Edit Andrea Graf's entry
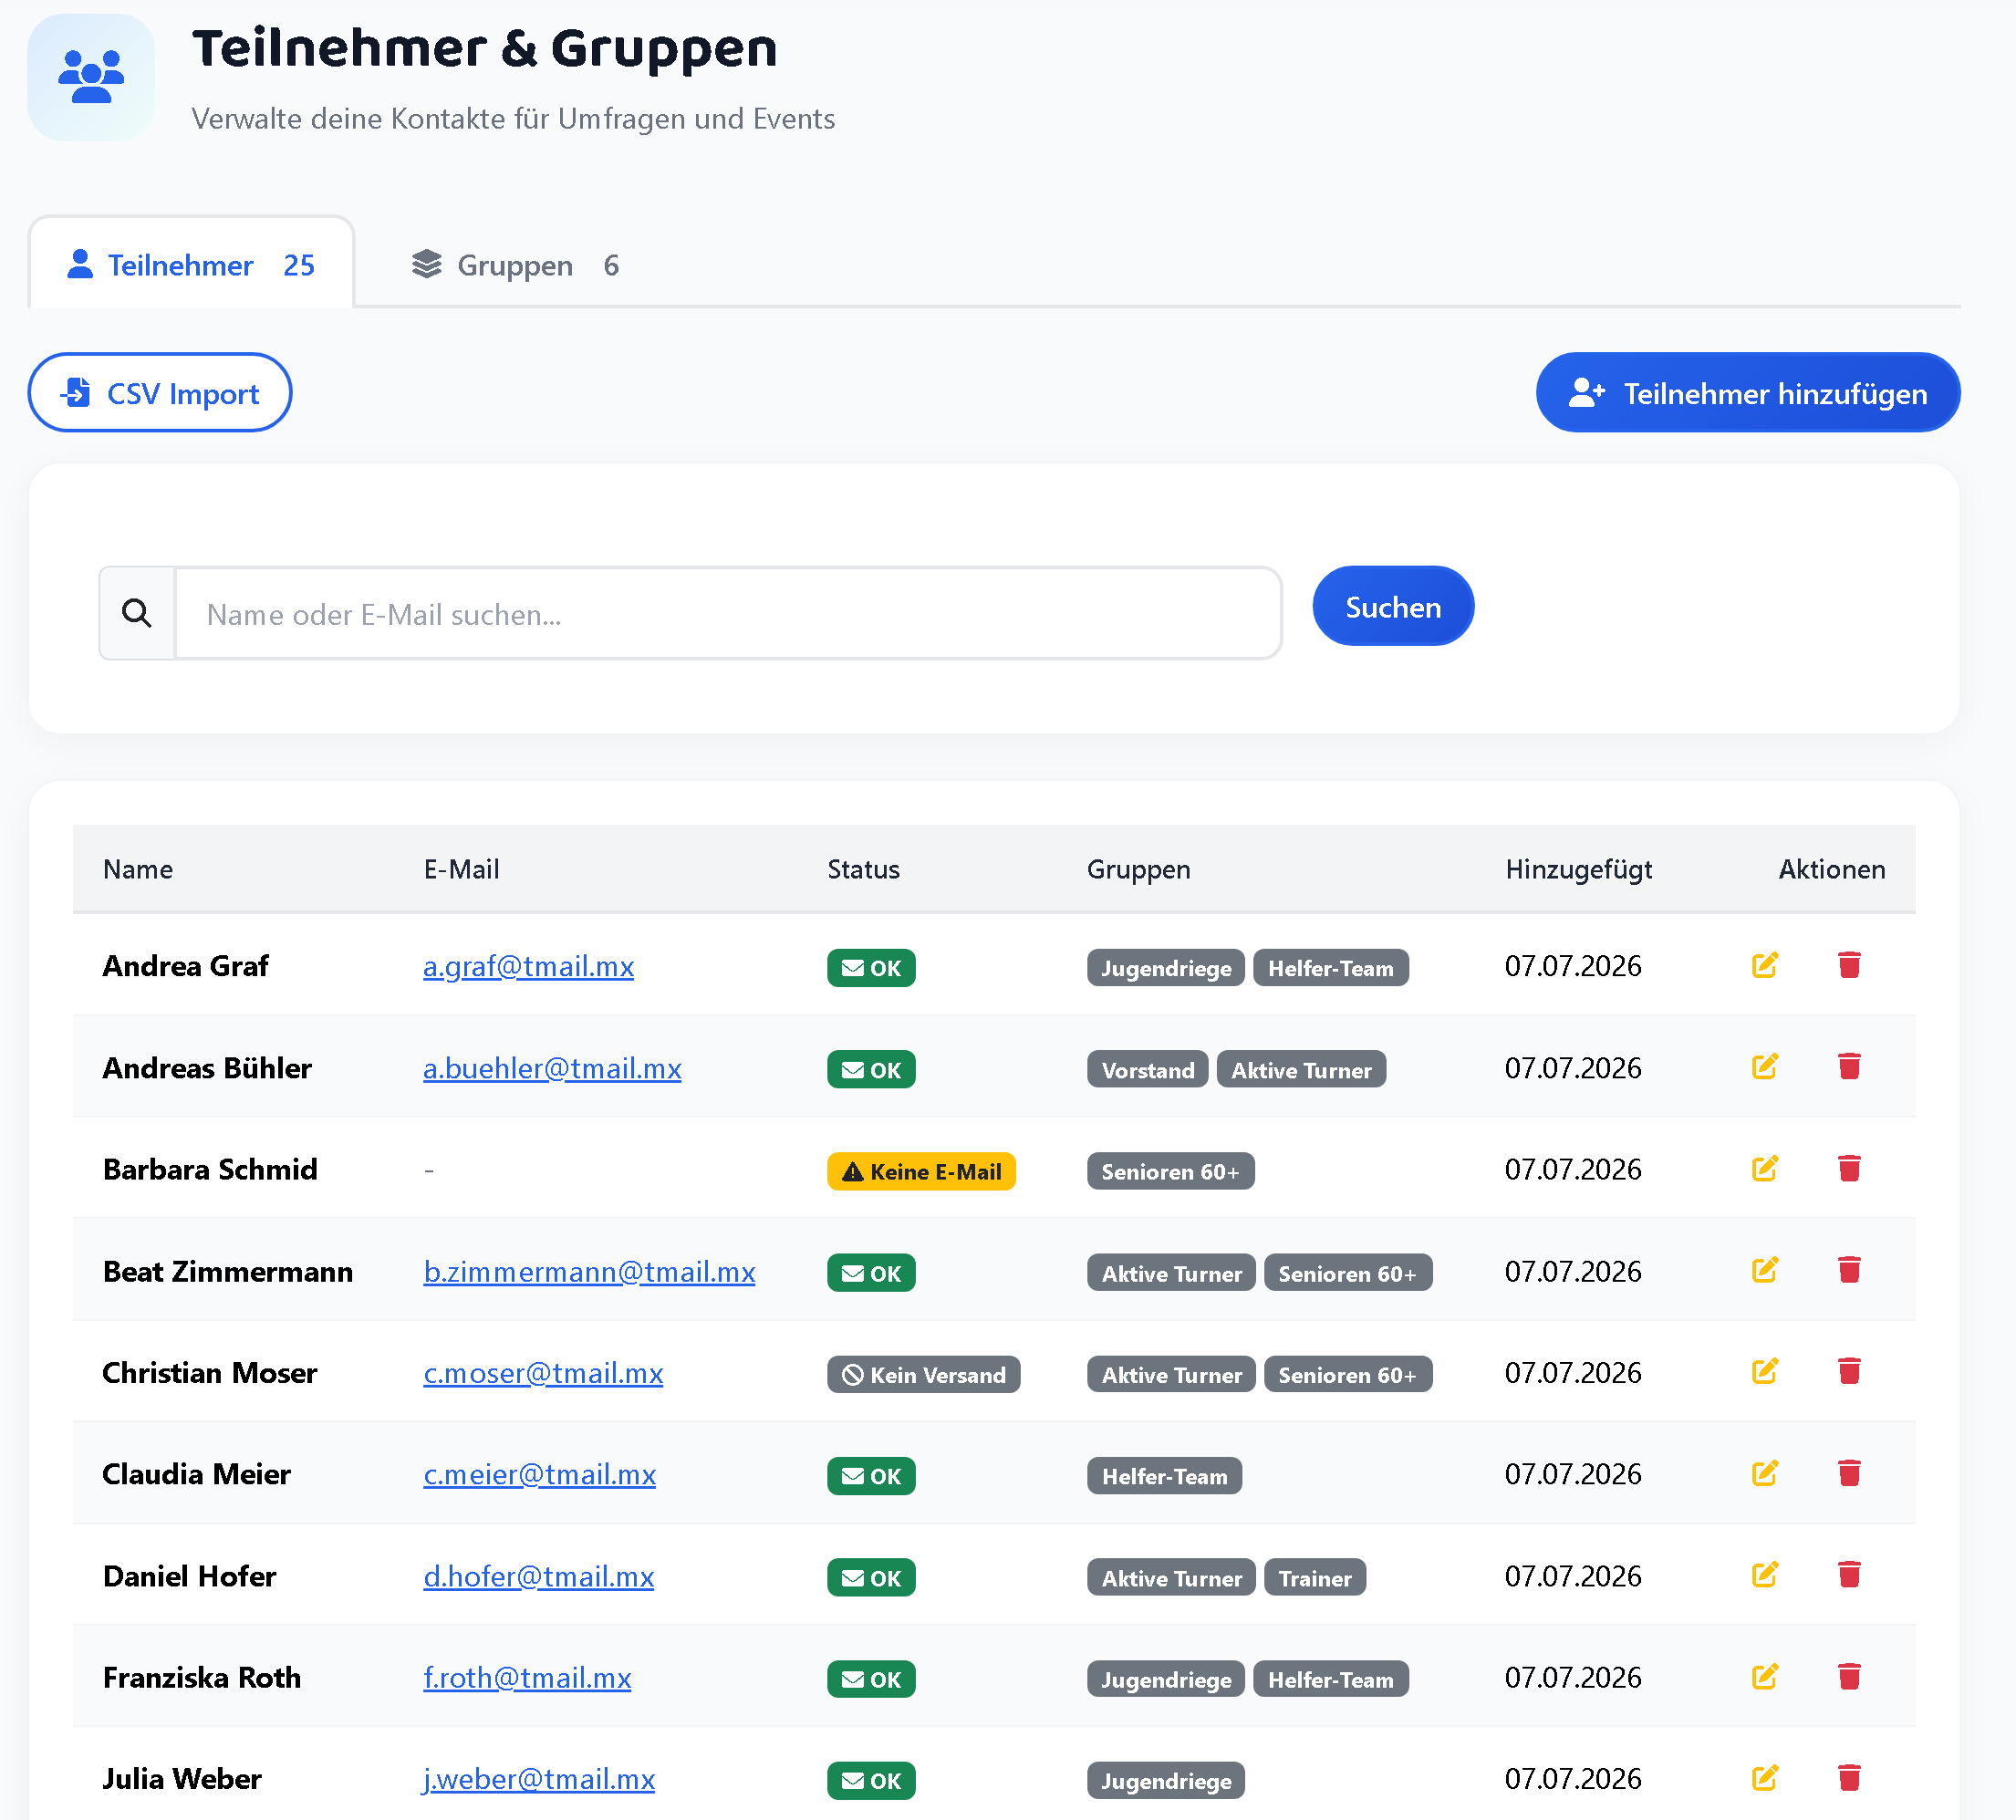Image resolution: width=2016 pixels, height=1820 pixels. pos(1765,965)
